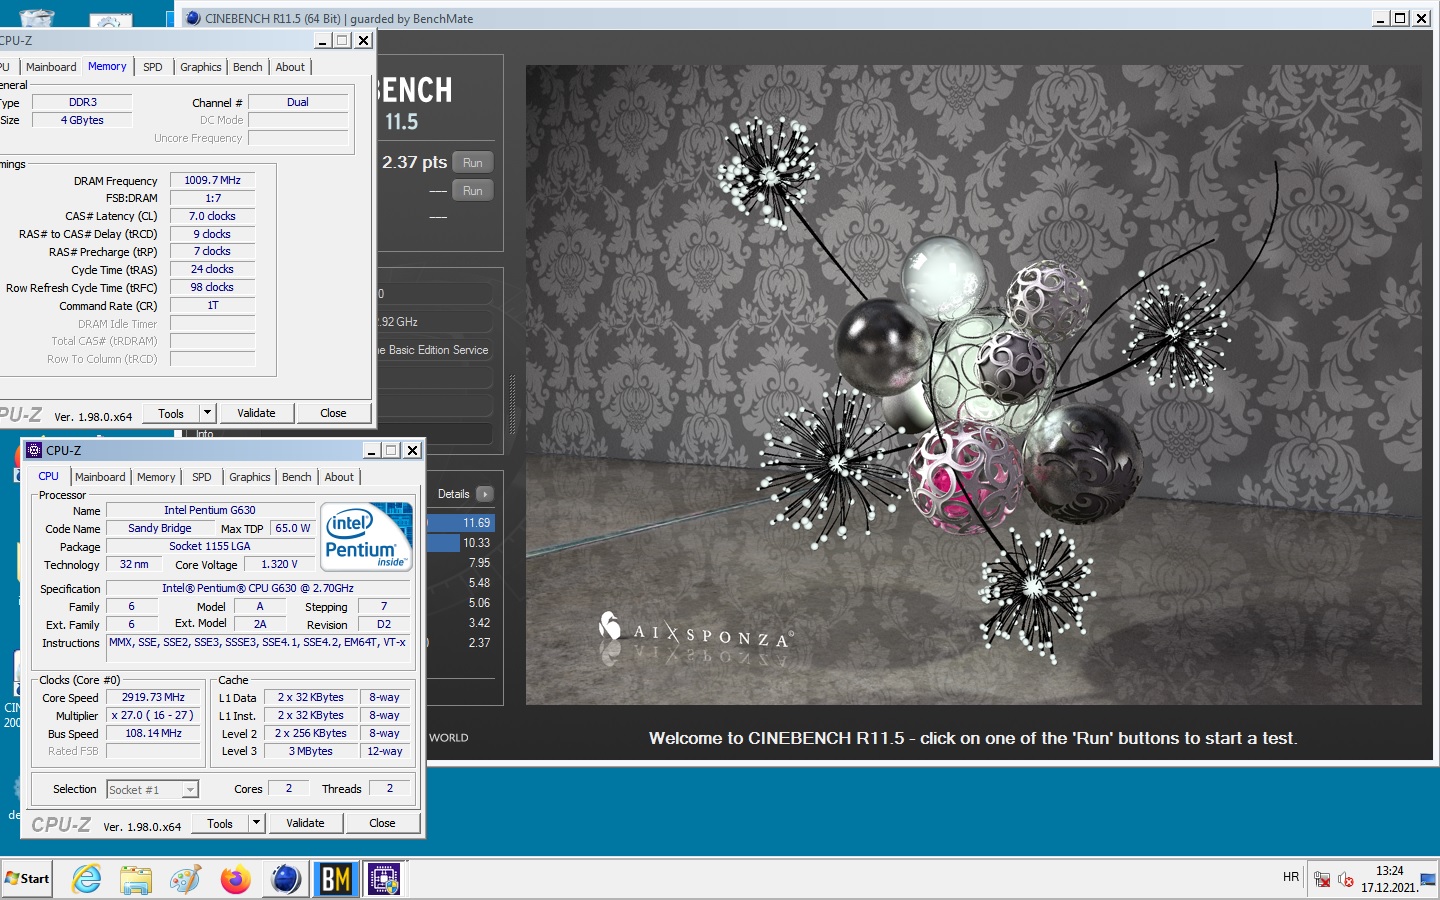This screenshot has width=1440, height=900.
Task: Select the 3.42 ranking entry
Action: pos(461,623)
